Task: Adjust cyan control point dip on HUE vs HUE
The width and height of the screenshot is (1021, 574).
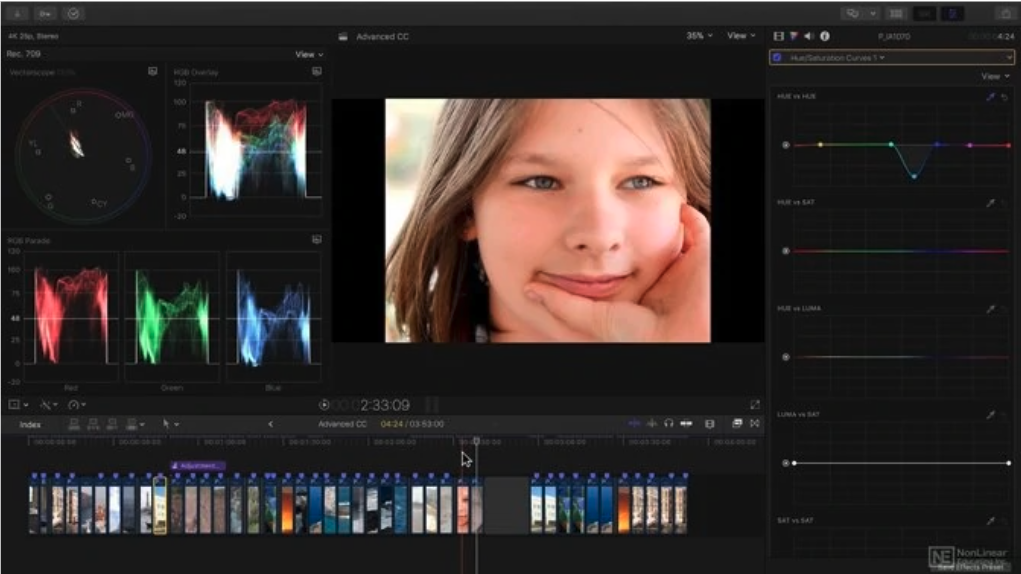Action: pos(914,176)
